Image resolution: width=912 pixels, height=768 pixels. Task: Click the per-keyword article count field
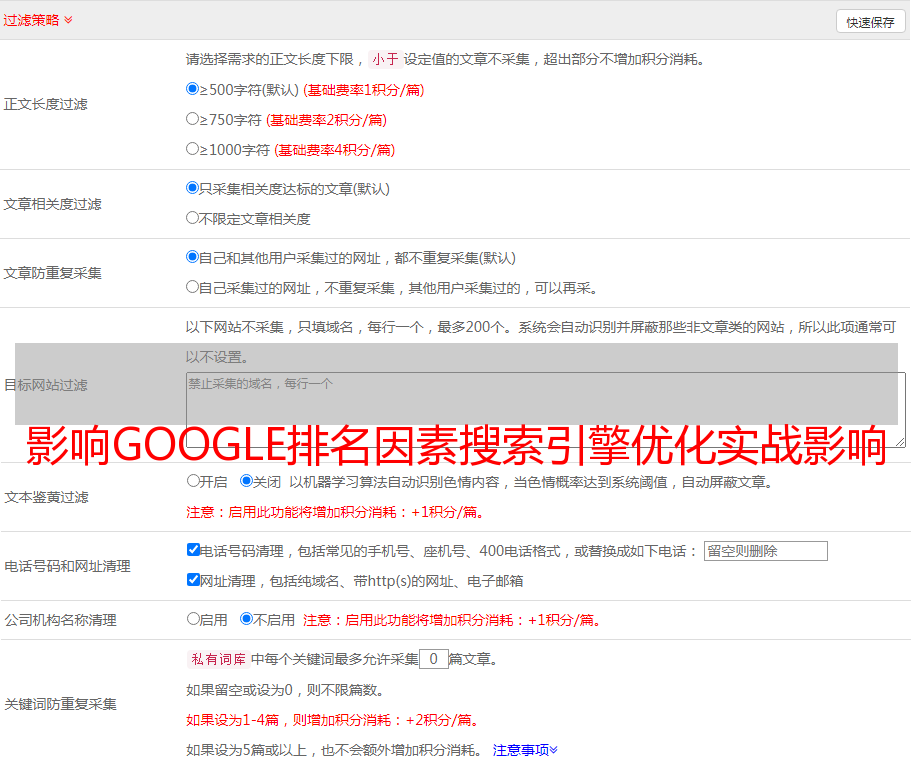point(434,659)
